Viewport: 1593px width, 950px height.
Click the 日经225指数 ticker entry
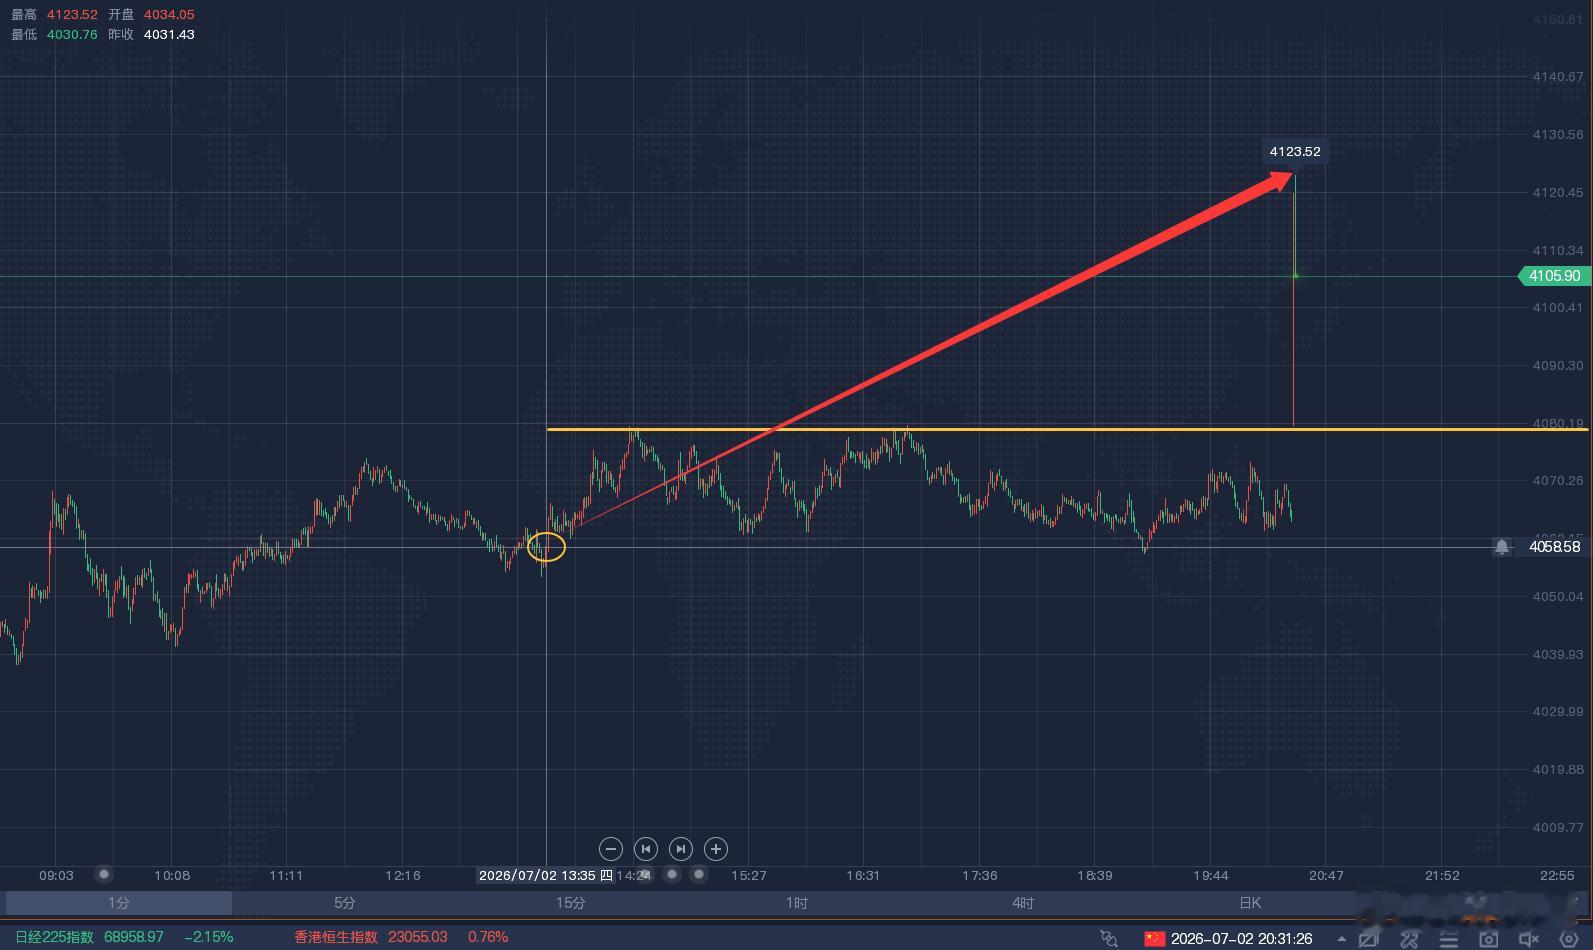pyautogui.click(x=54, y=937)
